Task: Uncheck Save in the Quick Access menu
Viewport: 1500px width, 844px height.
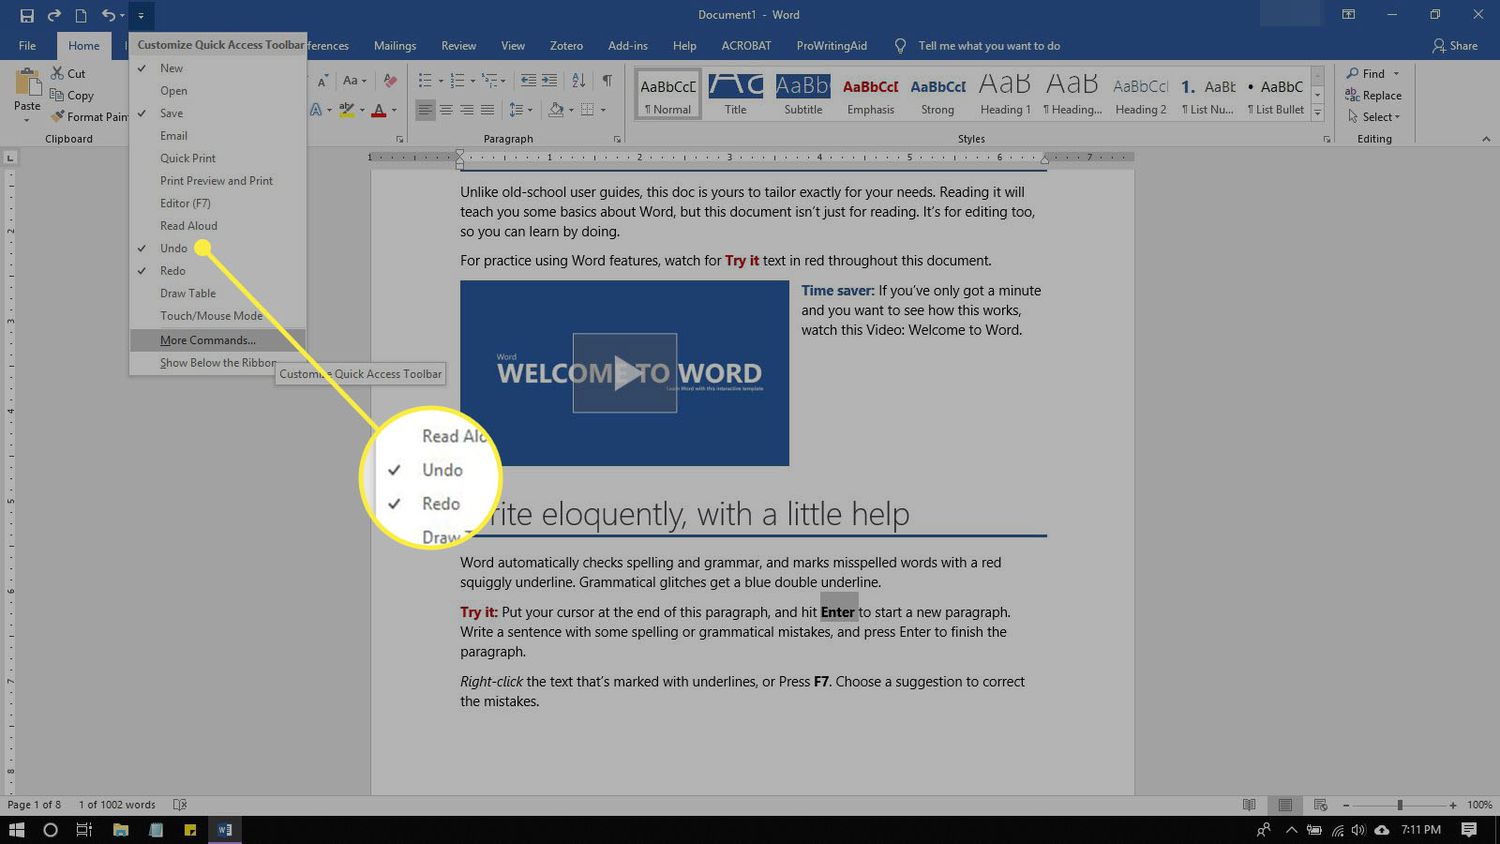Action: [x=217, y=113]
